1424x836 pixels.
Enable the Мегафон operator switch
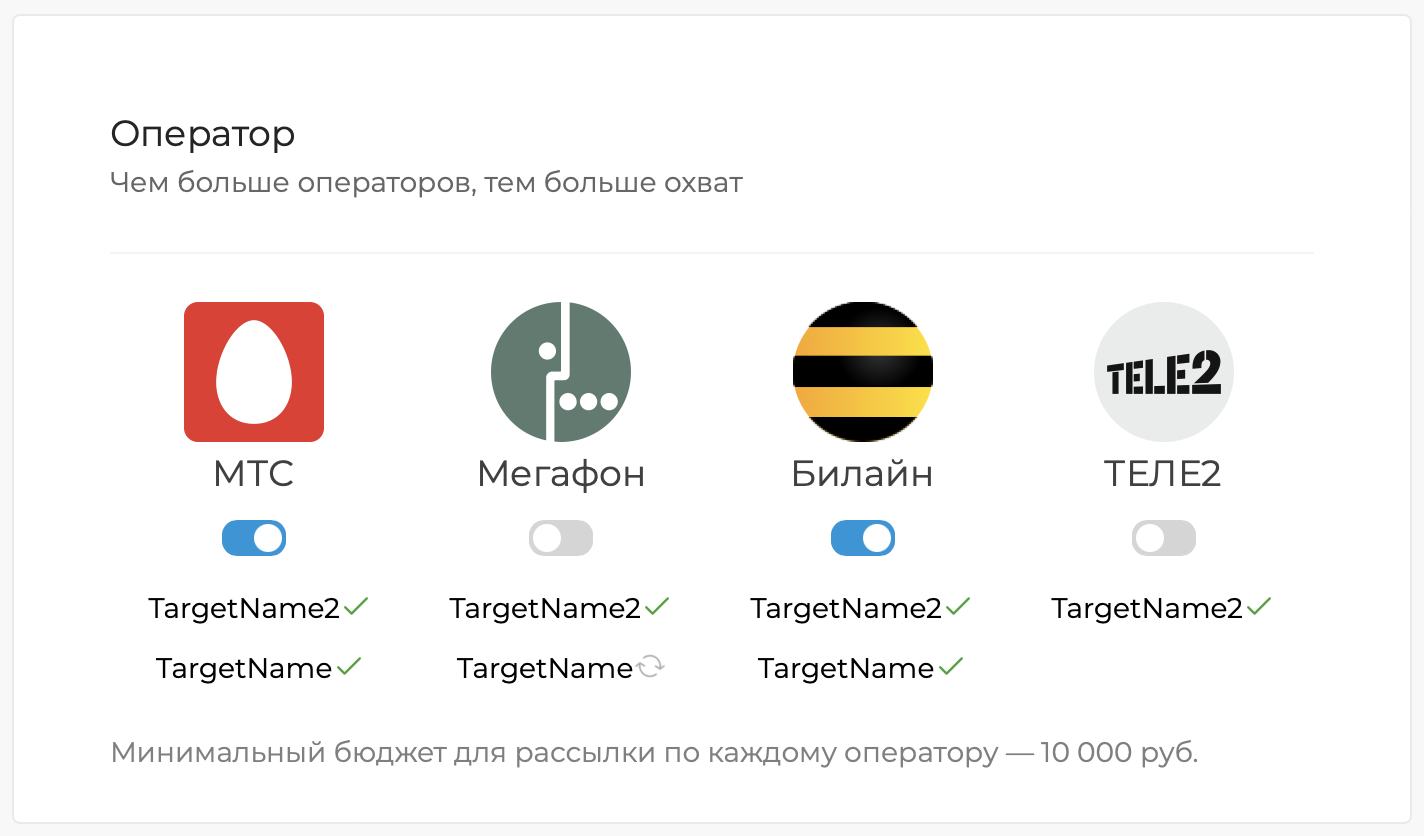pyautogui.click(x=560, y=538)
